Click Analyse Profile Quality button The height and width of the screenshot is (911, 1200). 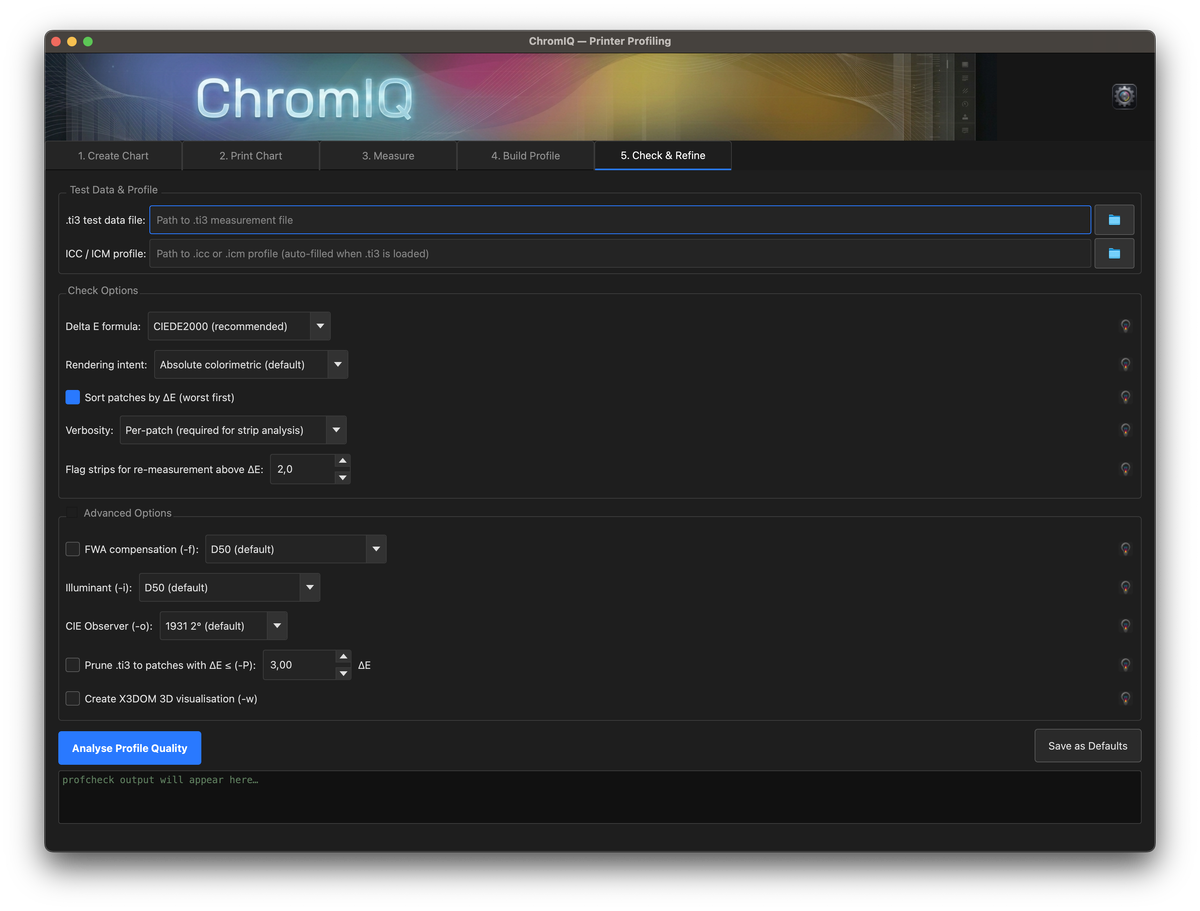(x=130, y=748)
